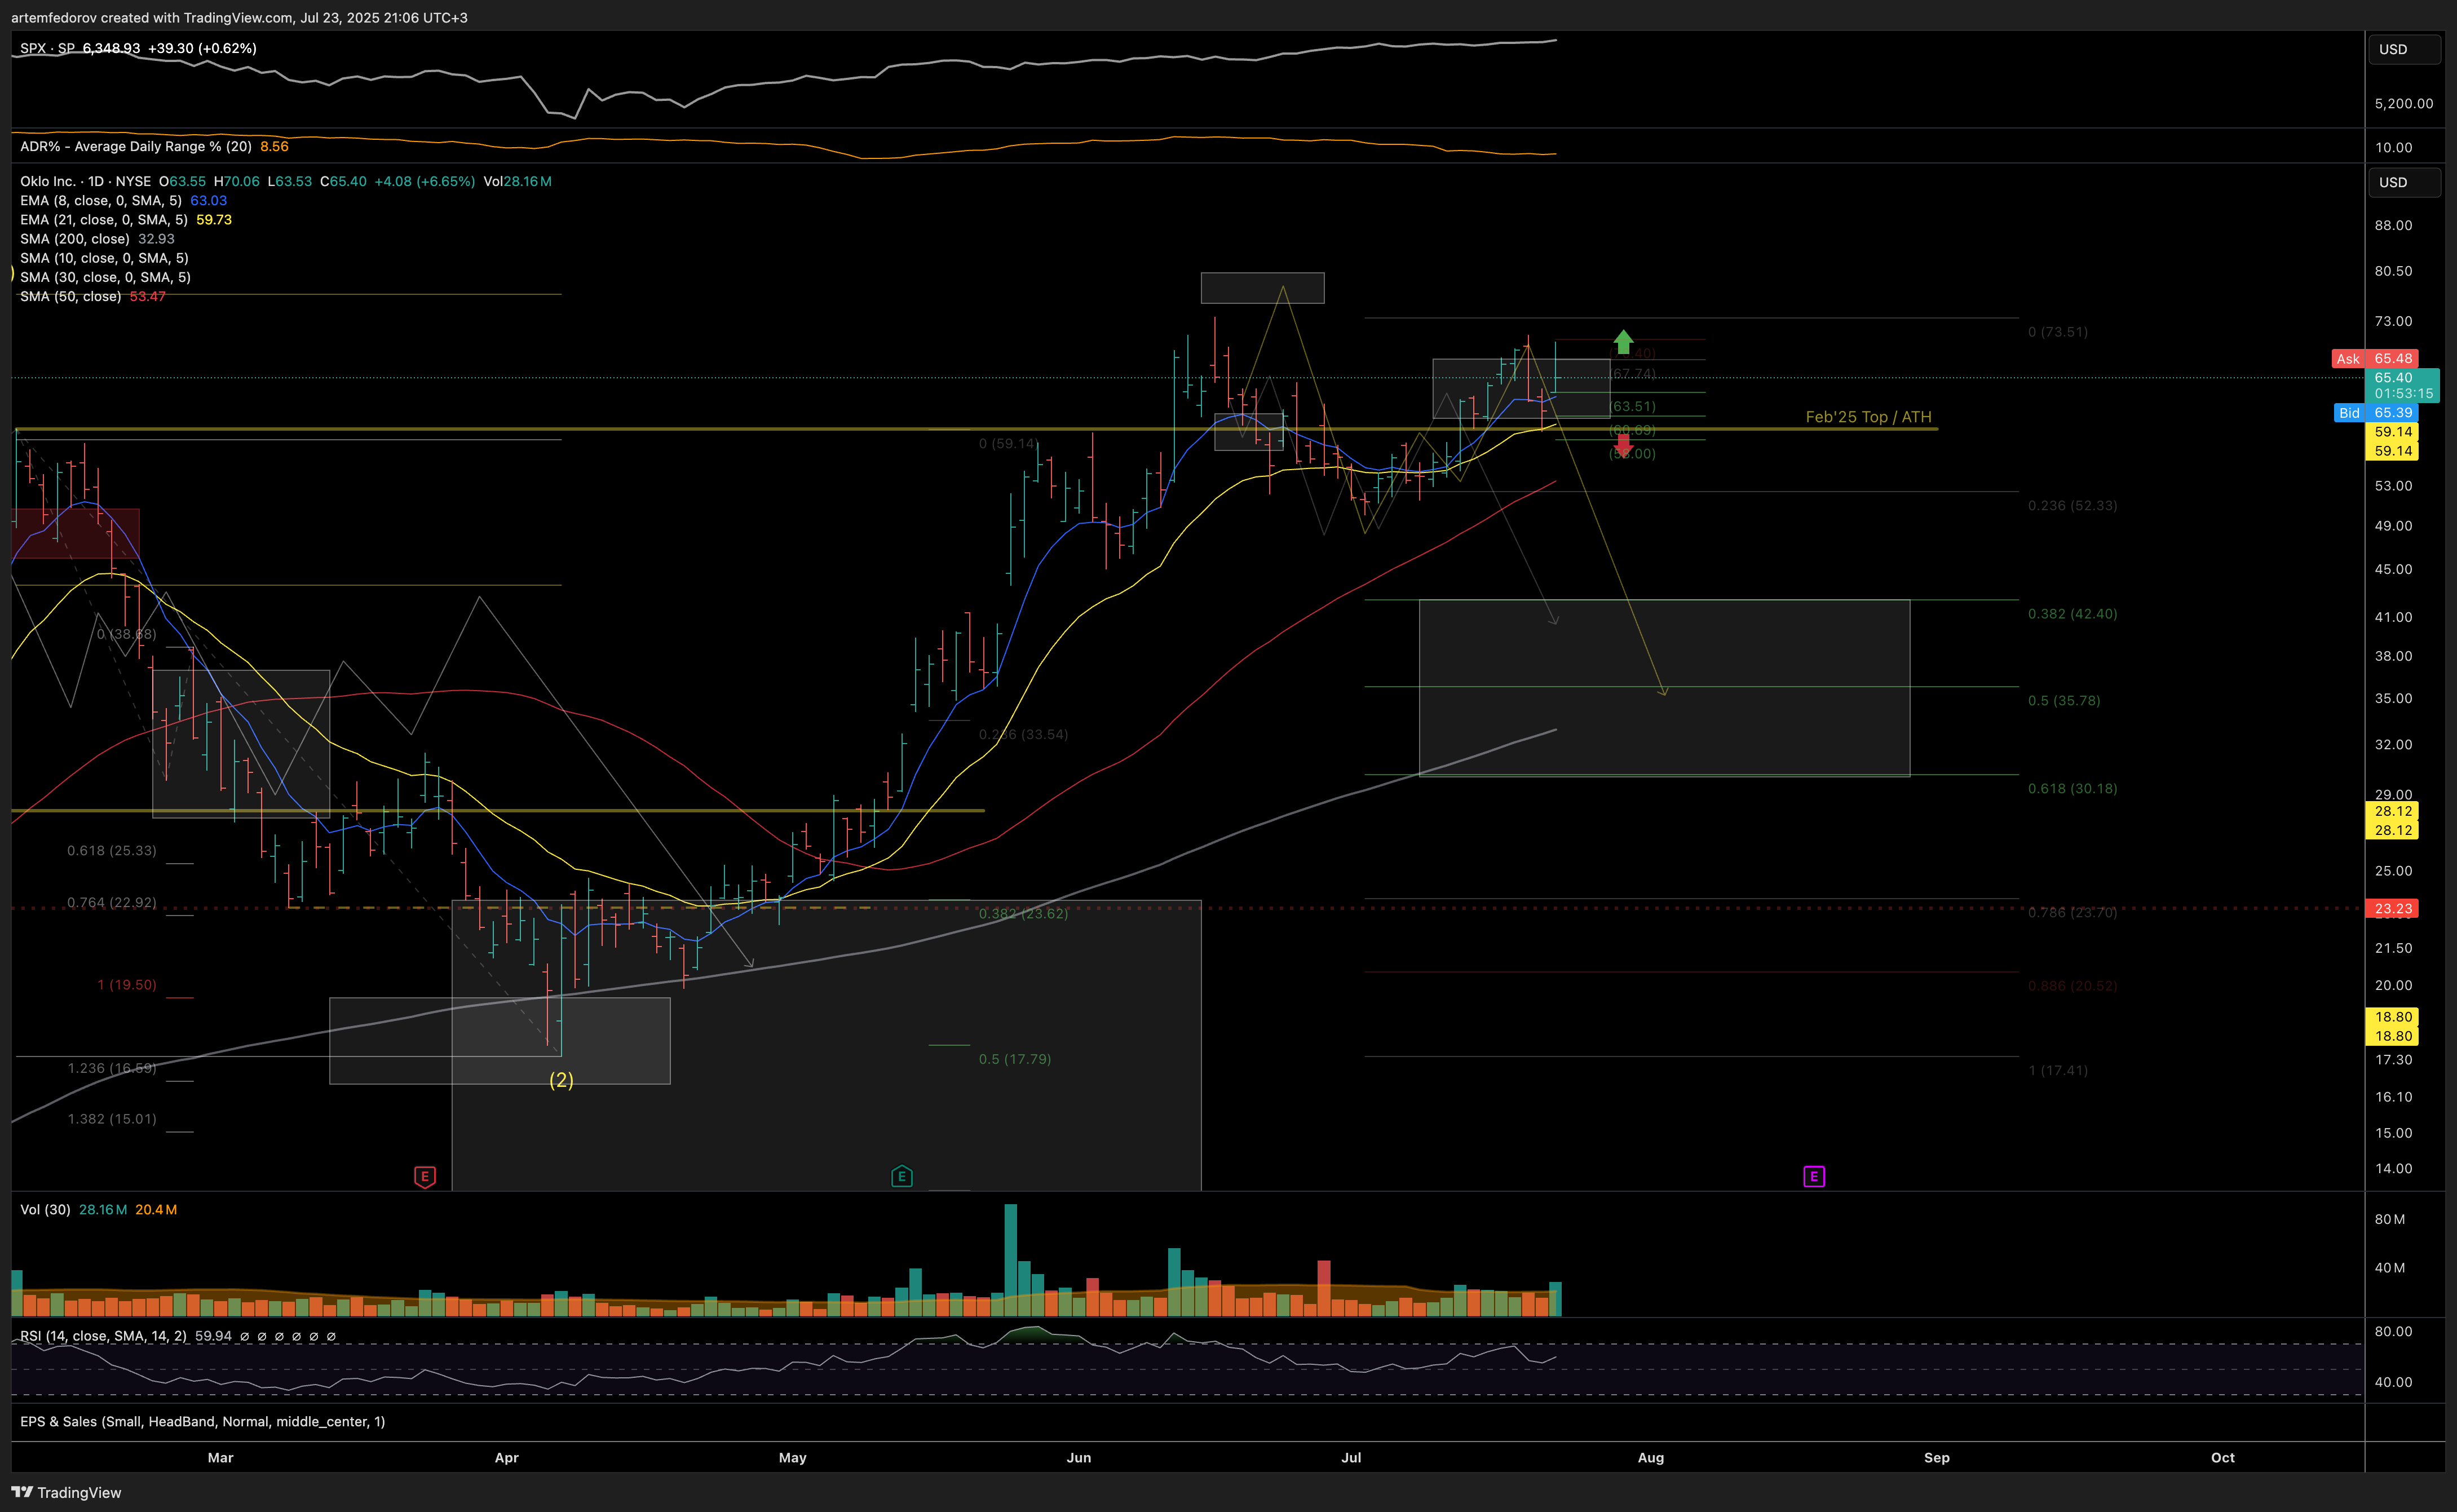2457x1512 pixels.
Task: Select the green up arrow drawing
Action: (1623, 342)
